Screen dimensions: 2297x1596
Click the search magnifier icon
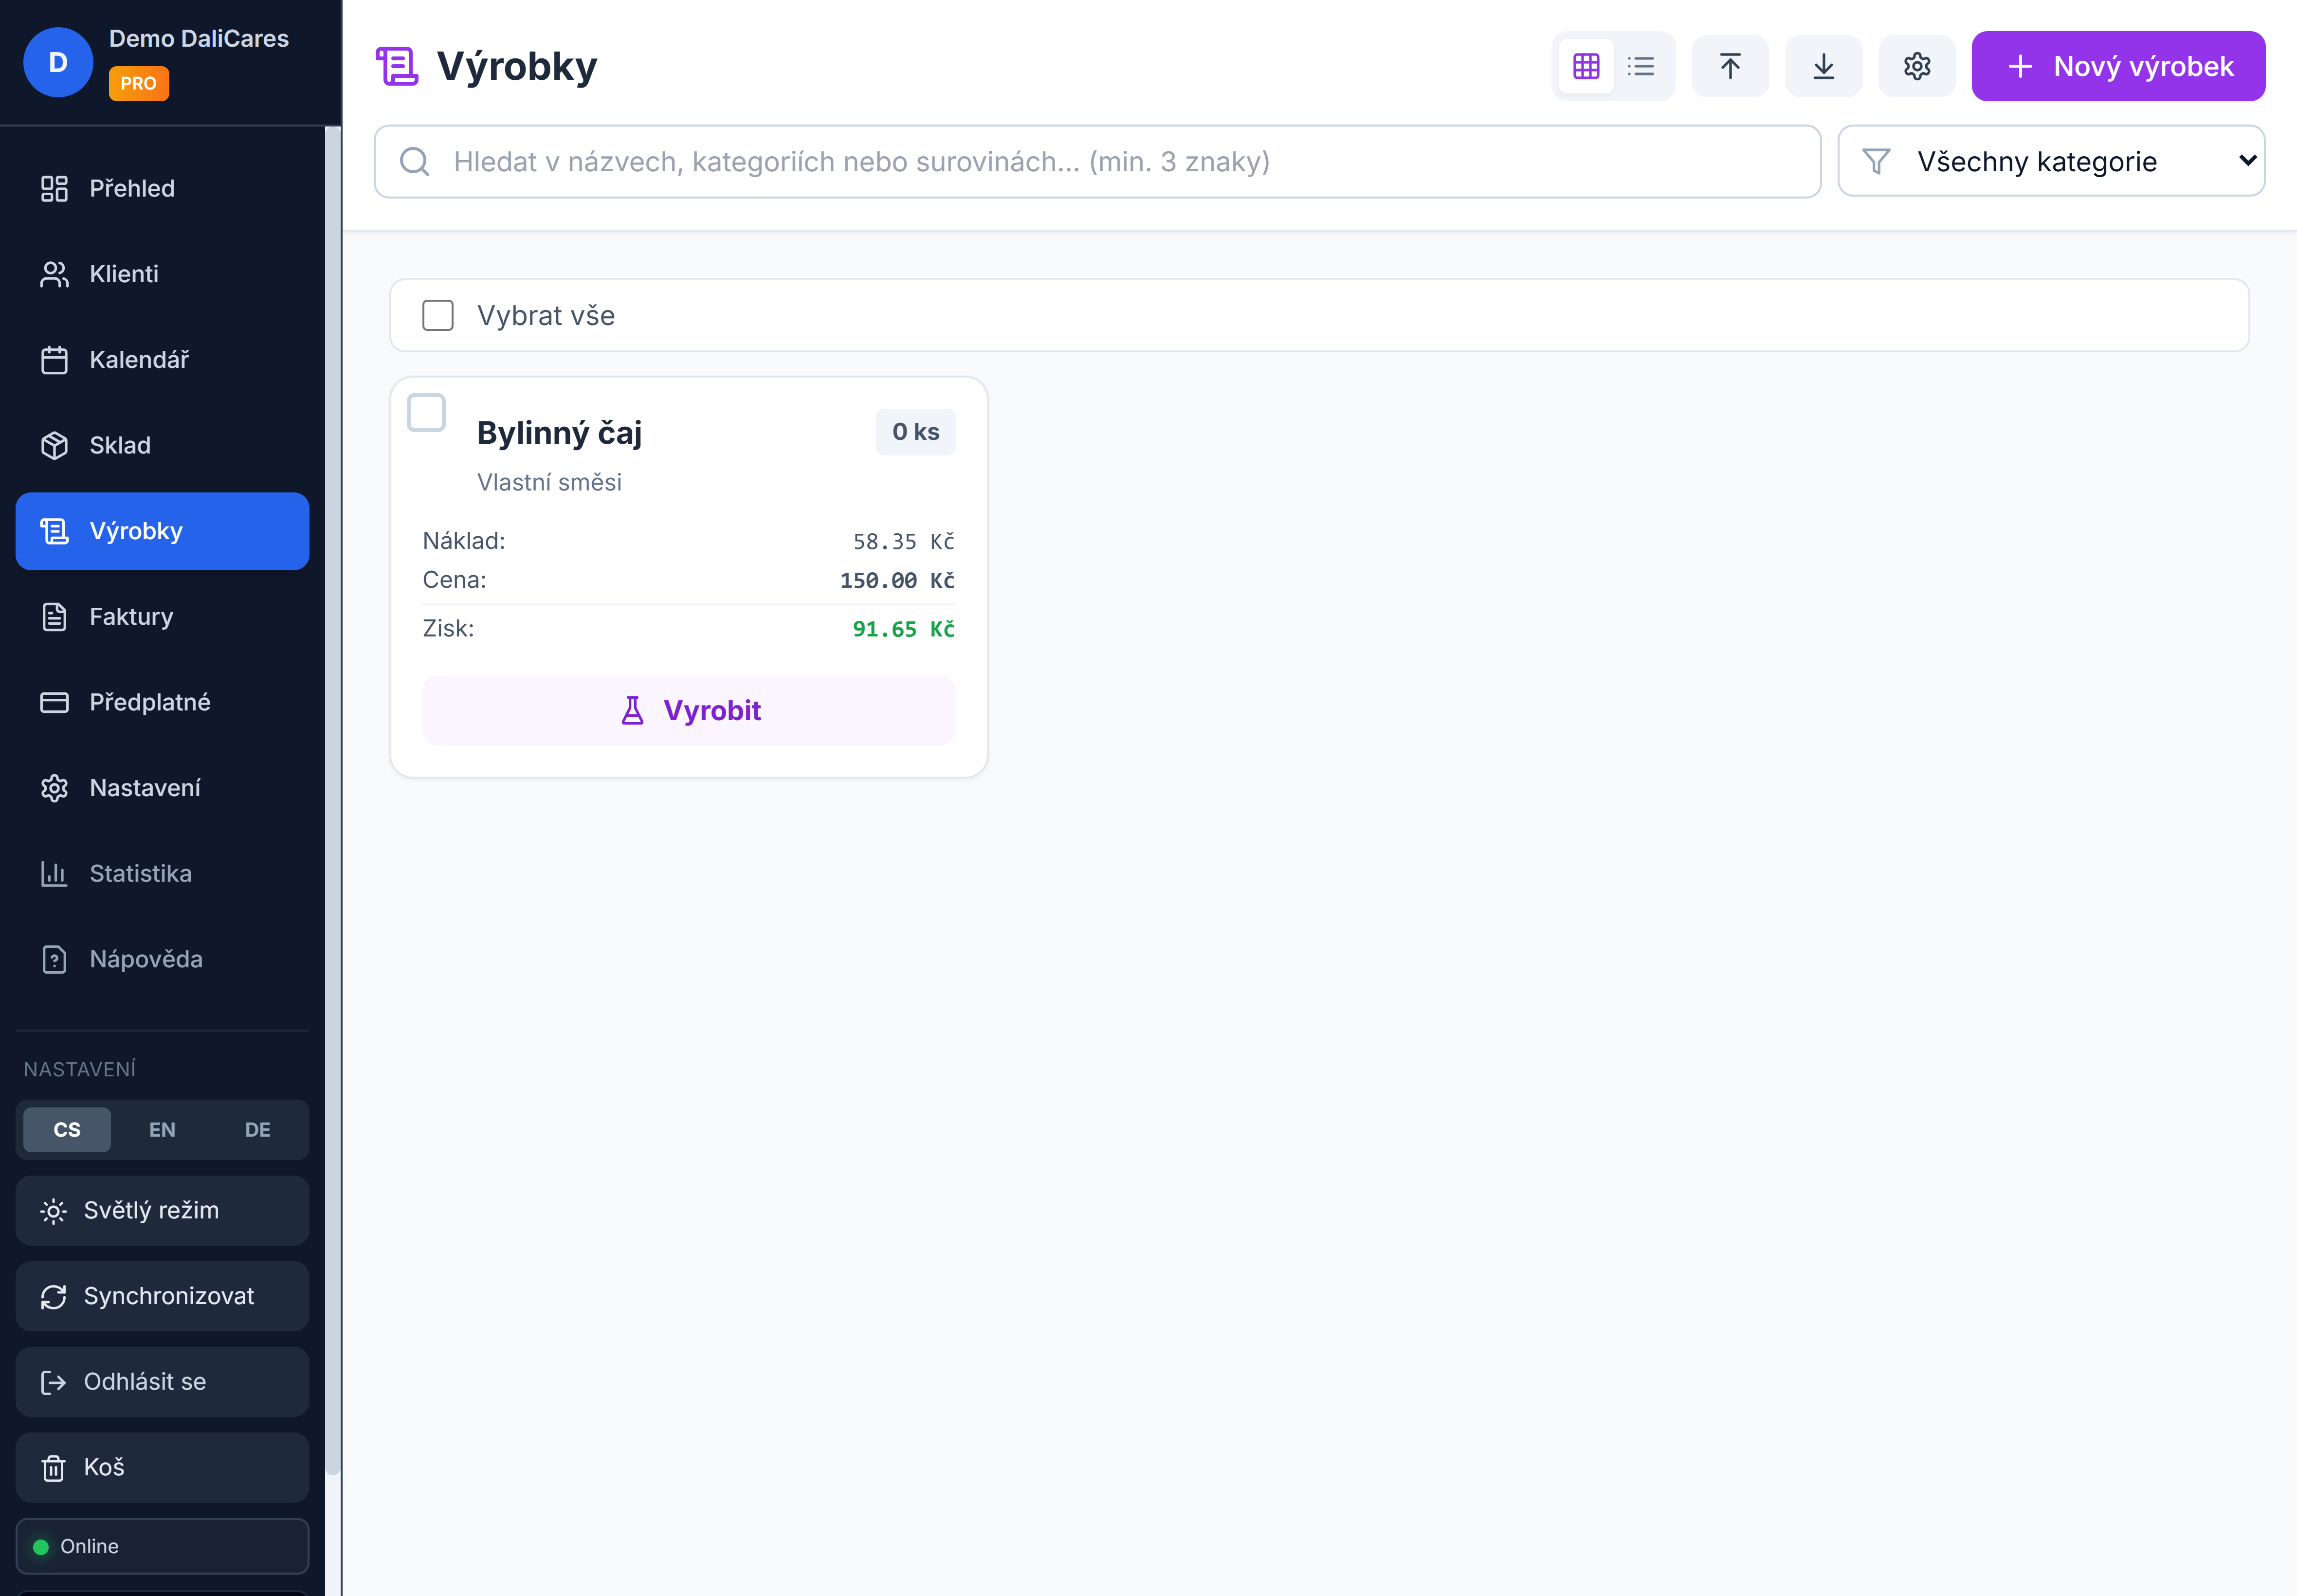coord(415,161)
